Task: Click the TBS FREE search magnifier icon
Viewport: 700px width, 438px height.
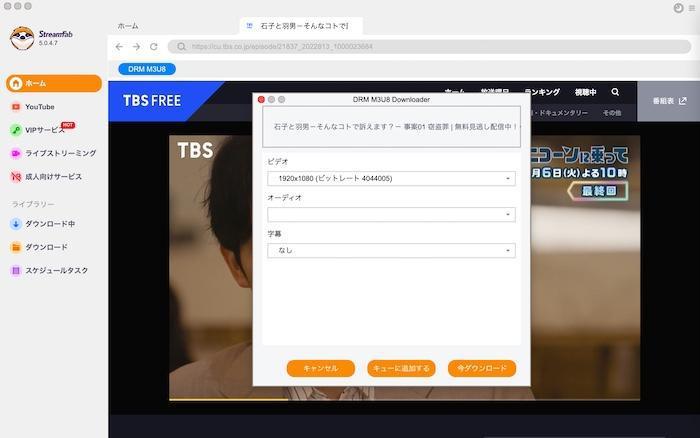Action: tap(615, 92)
